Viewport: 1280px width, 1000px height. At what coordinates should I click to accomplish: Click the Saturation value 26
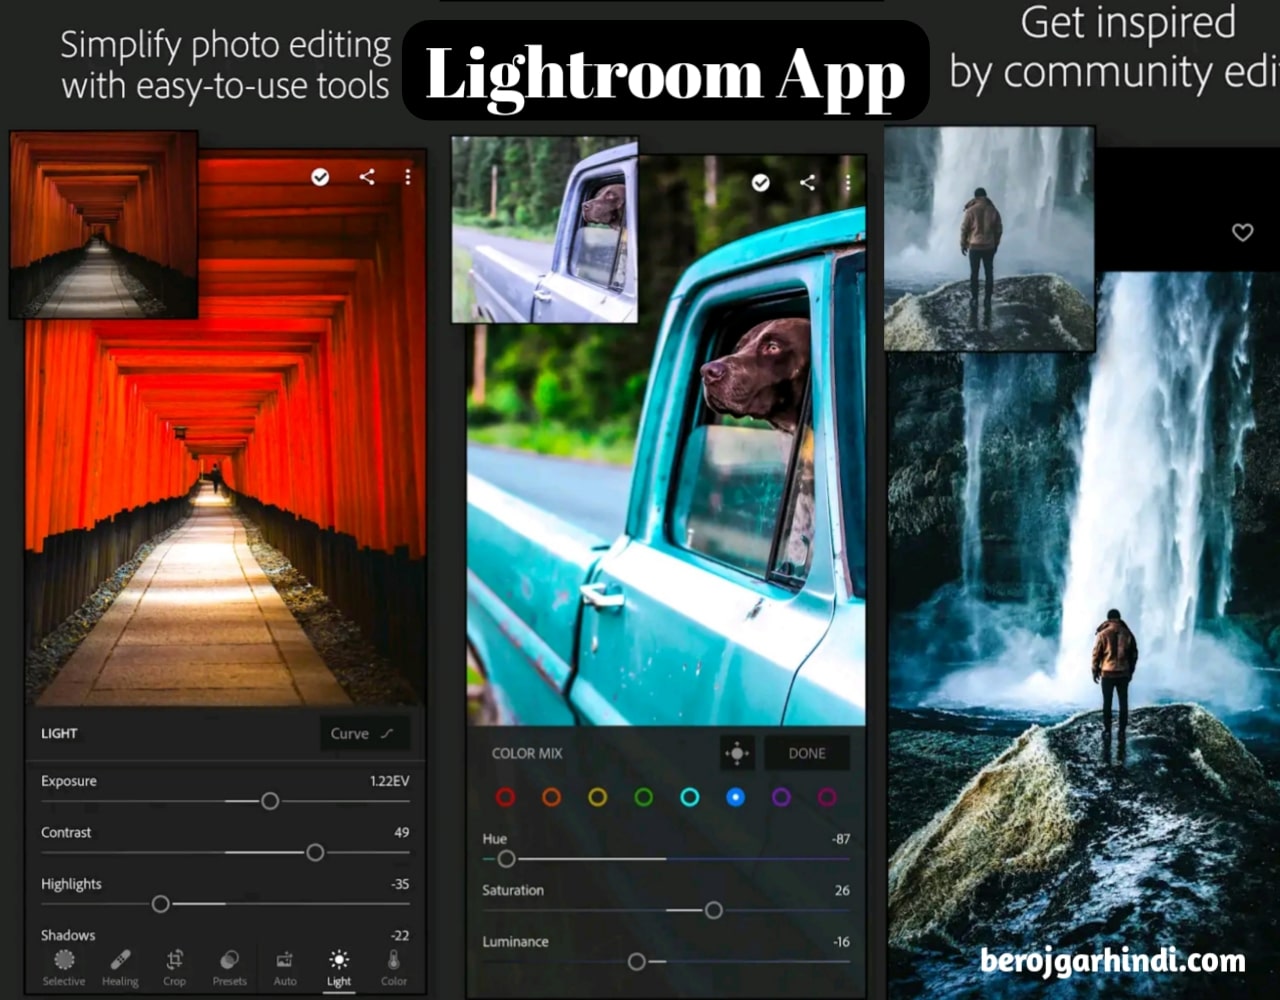tap(842, 890)
